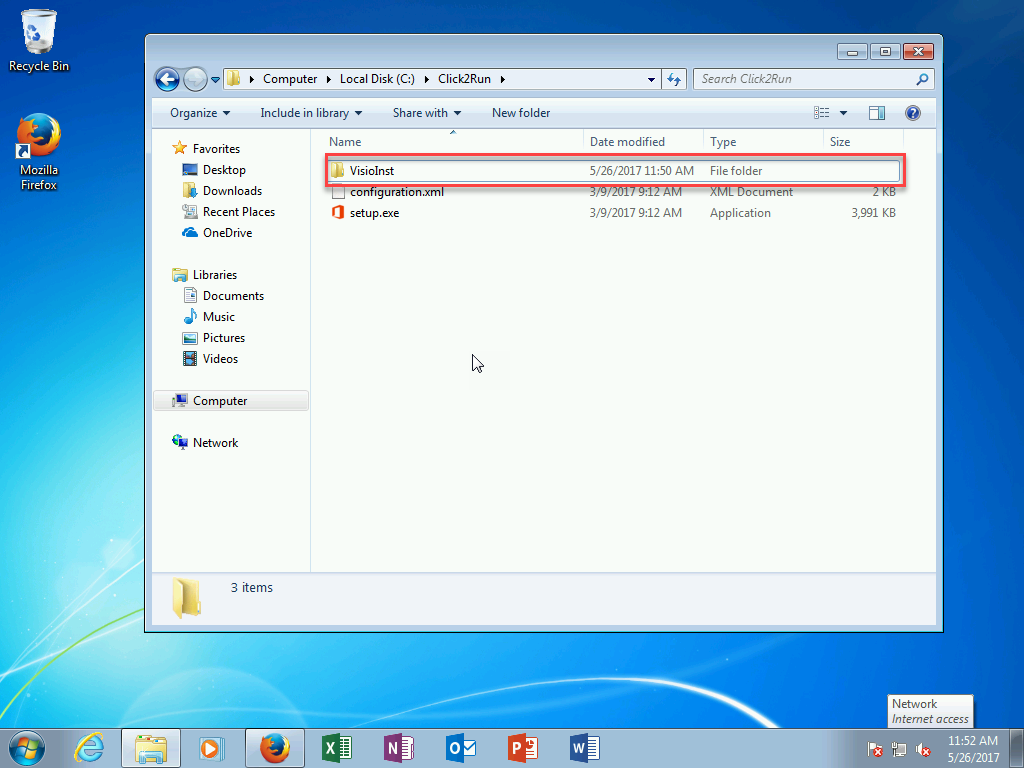Image resolution: width=1024 pixels, height=768 pixels.
Task: Open Downloads under Favorites
Action: tap(232, 191)
